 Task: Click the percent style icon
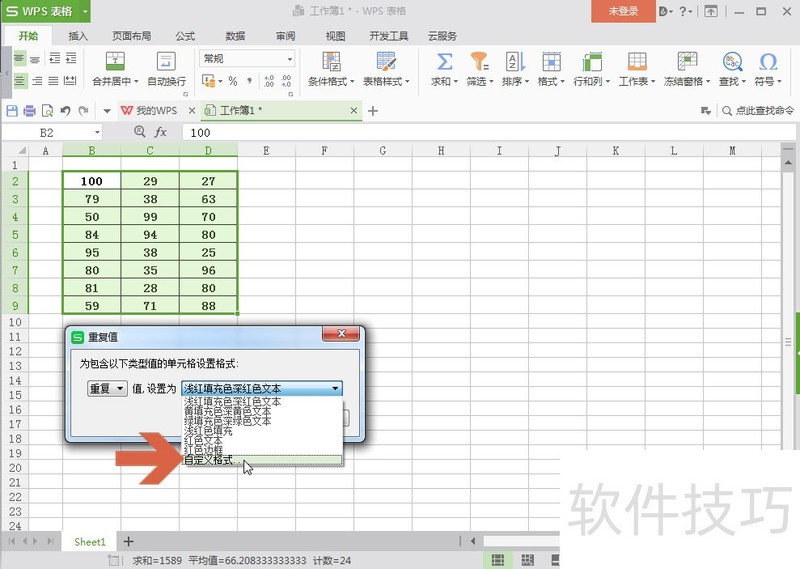(x=233, y=81)
